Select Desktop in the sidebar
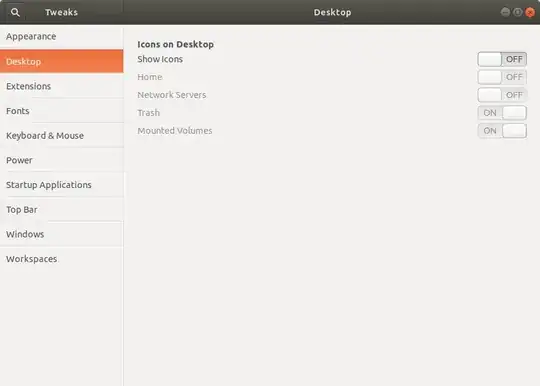Screen dimensions: 540x386 click(x=62, y=61)
